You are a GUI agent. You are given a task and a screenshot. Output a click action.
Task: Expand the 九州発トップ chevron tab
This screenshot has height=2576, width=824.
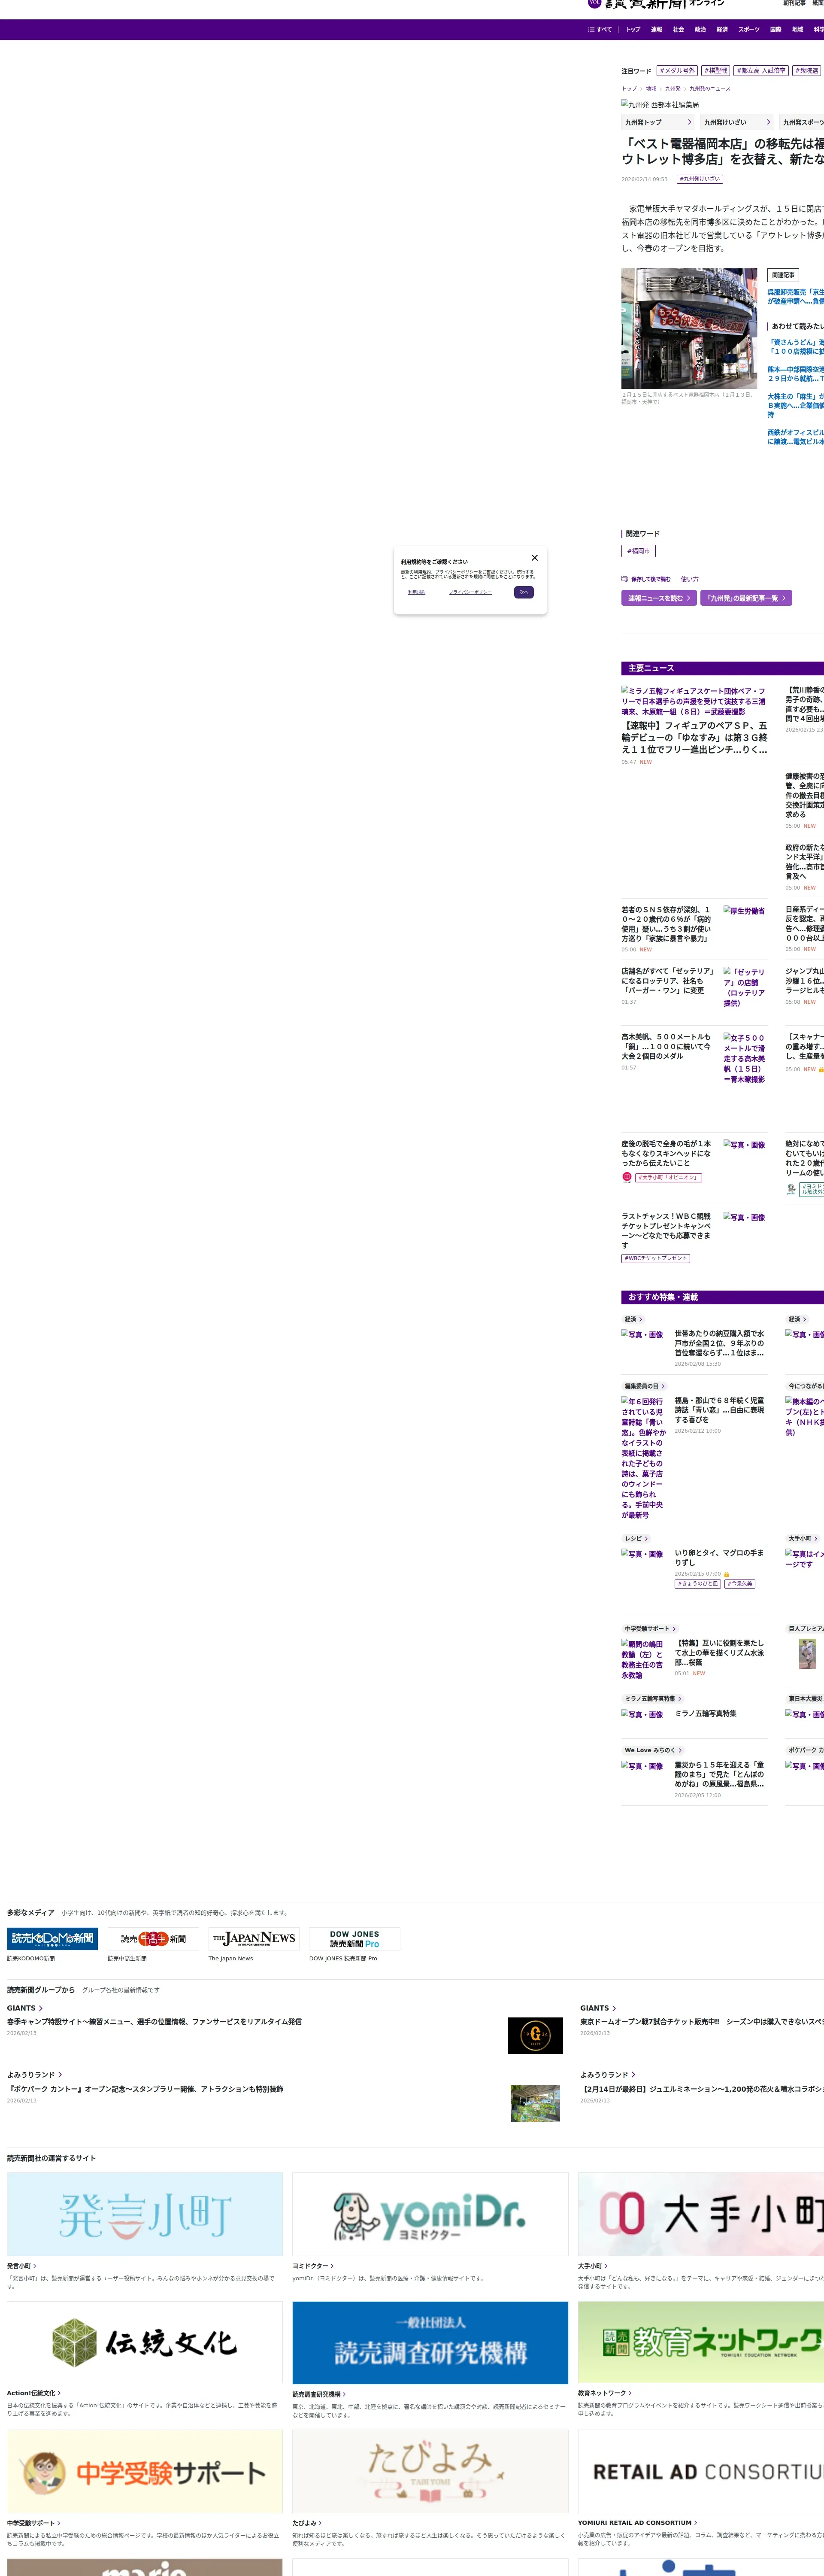pyautogui.click(x=689, y=122)
